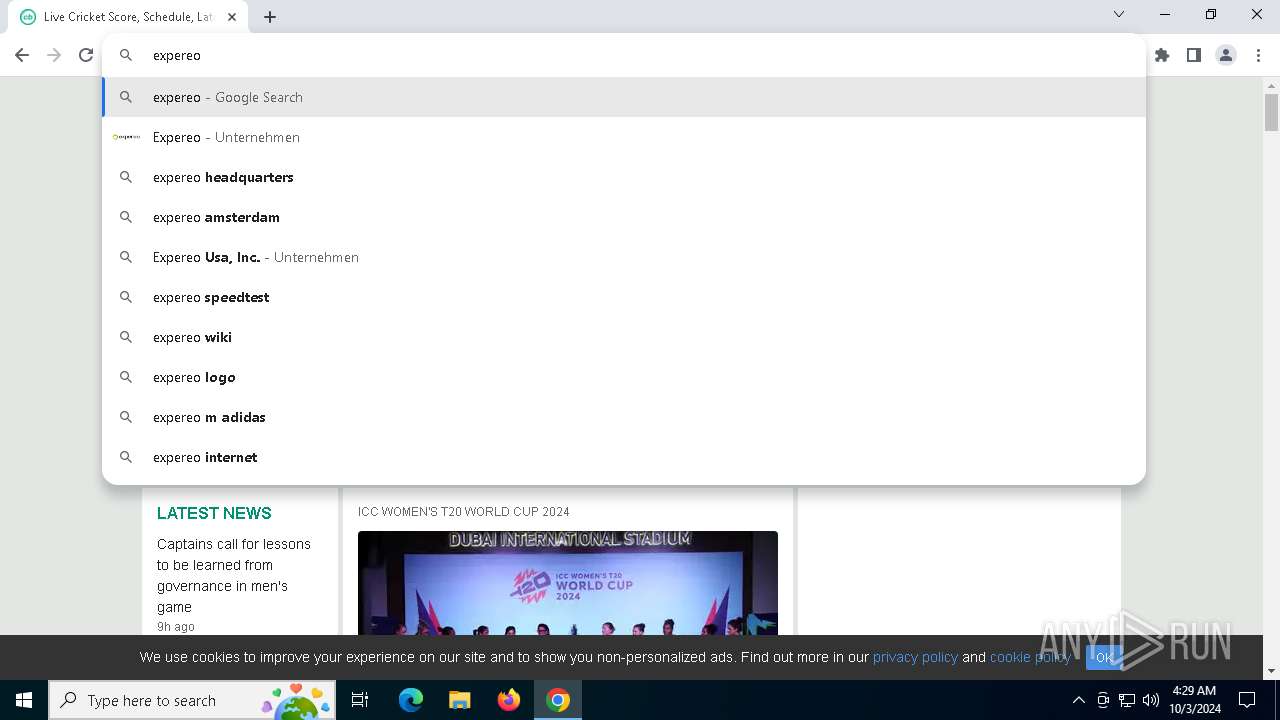The image size is (1280, 720).
Task: Open the privacy policy link
Action: 915,657
